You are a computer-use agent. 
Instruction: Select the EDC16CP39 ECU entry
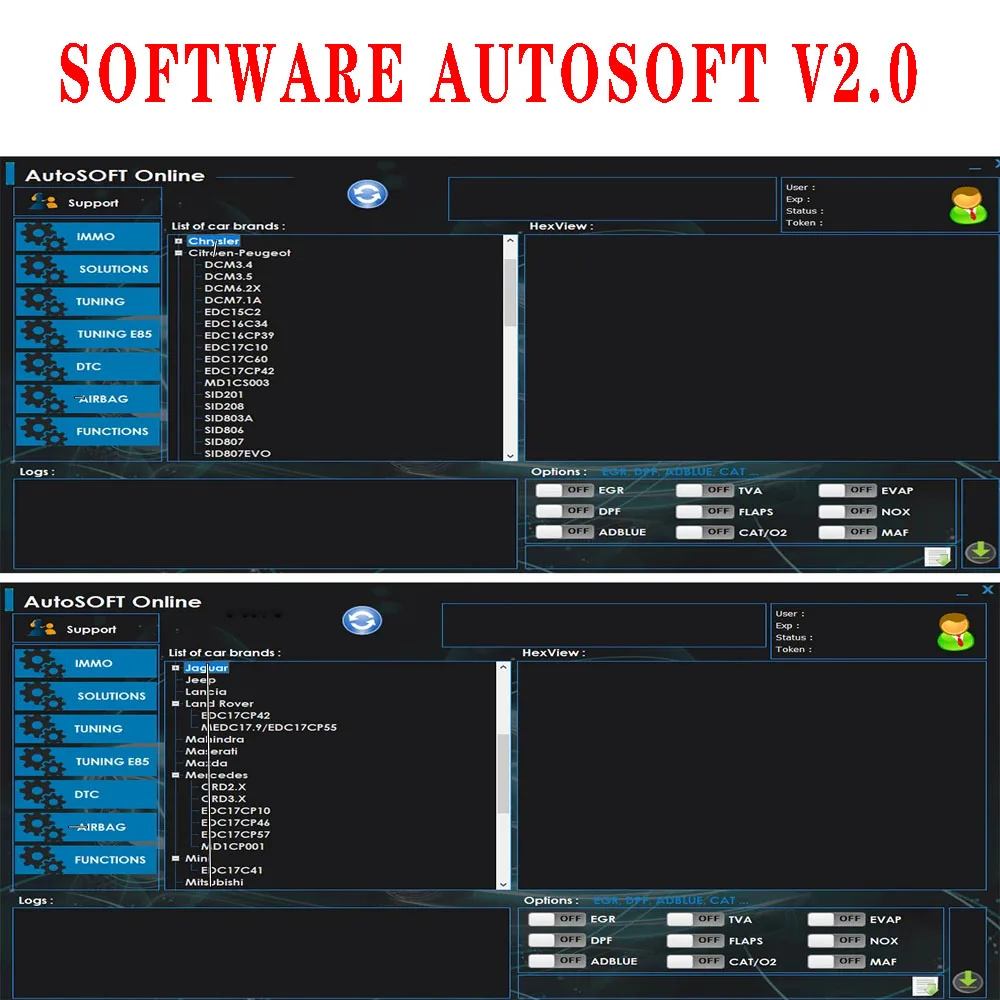point(239,335)
